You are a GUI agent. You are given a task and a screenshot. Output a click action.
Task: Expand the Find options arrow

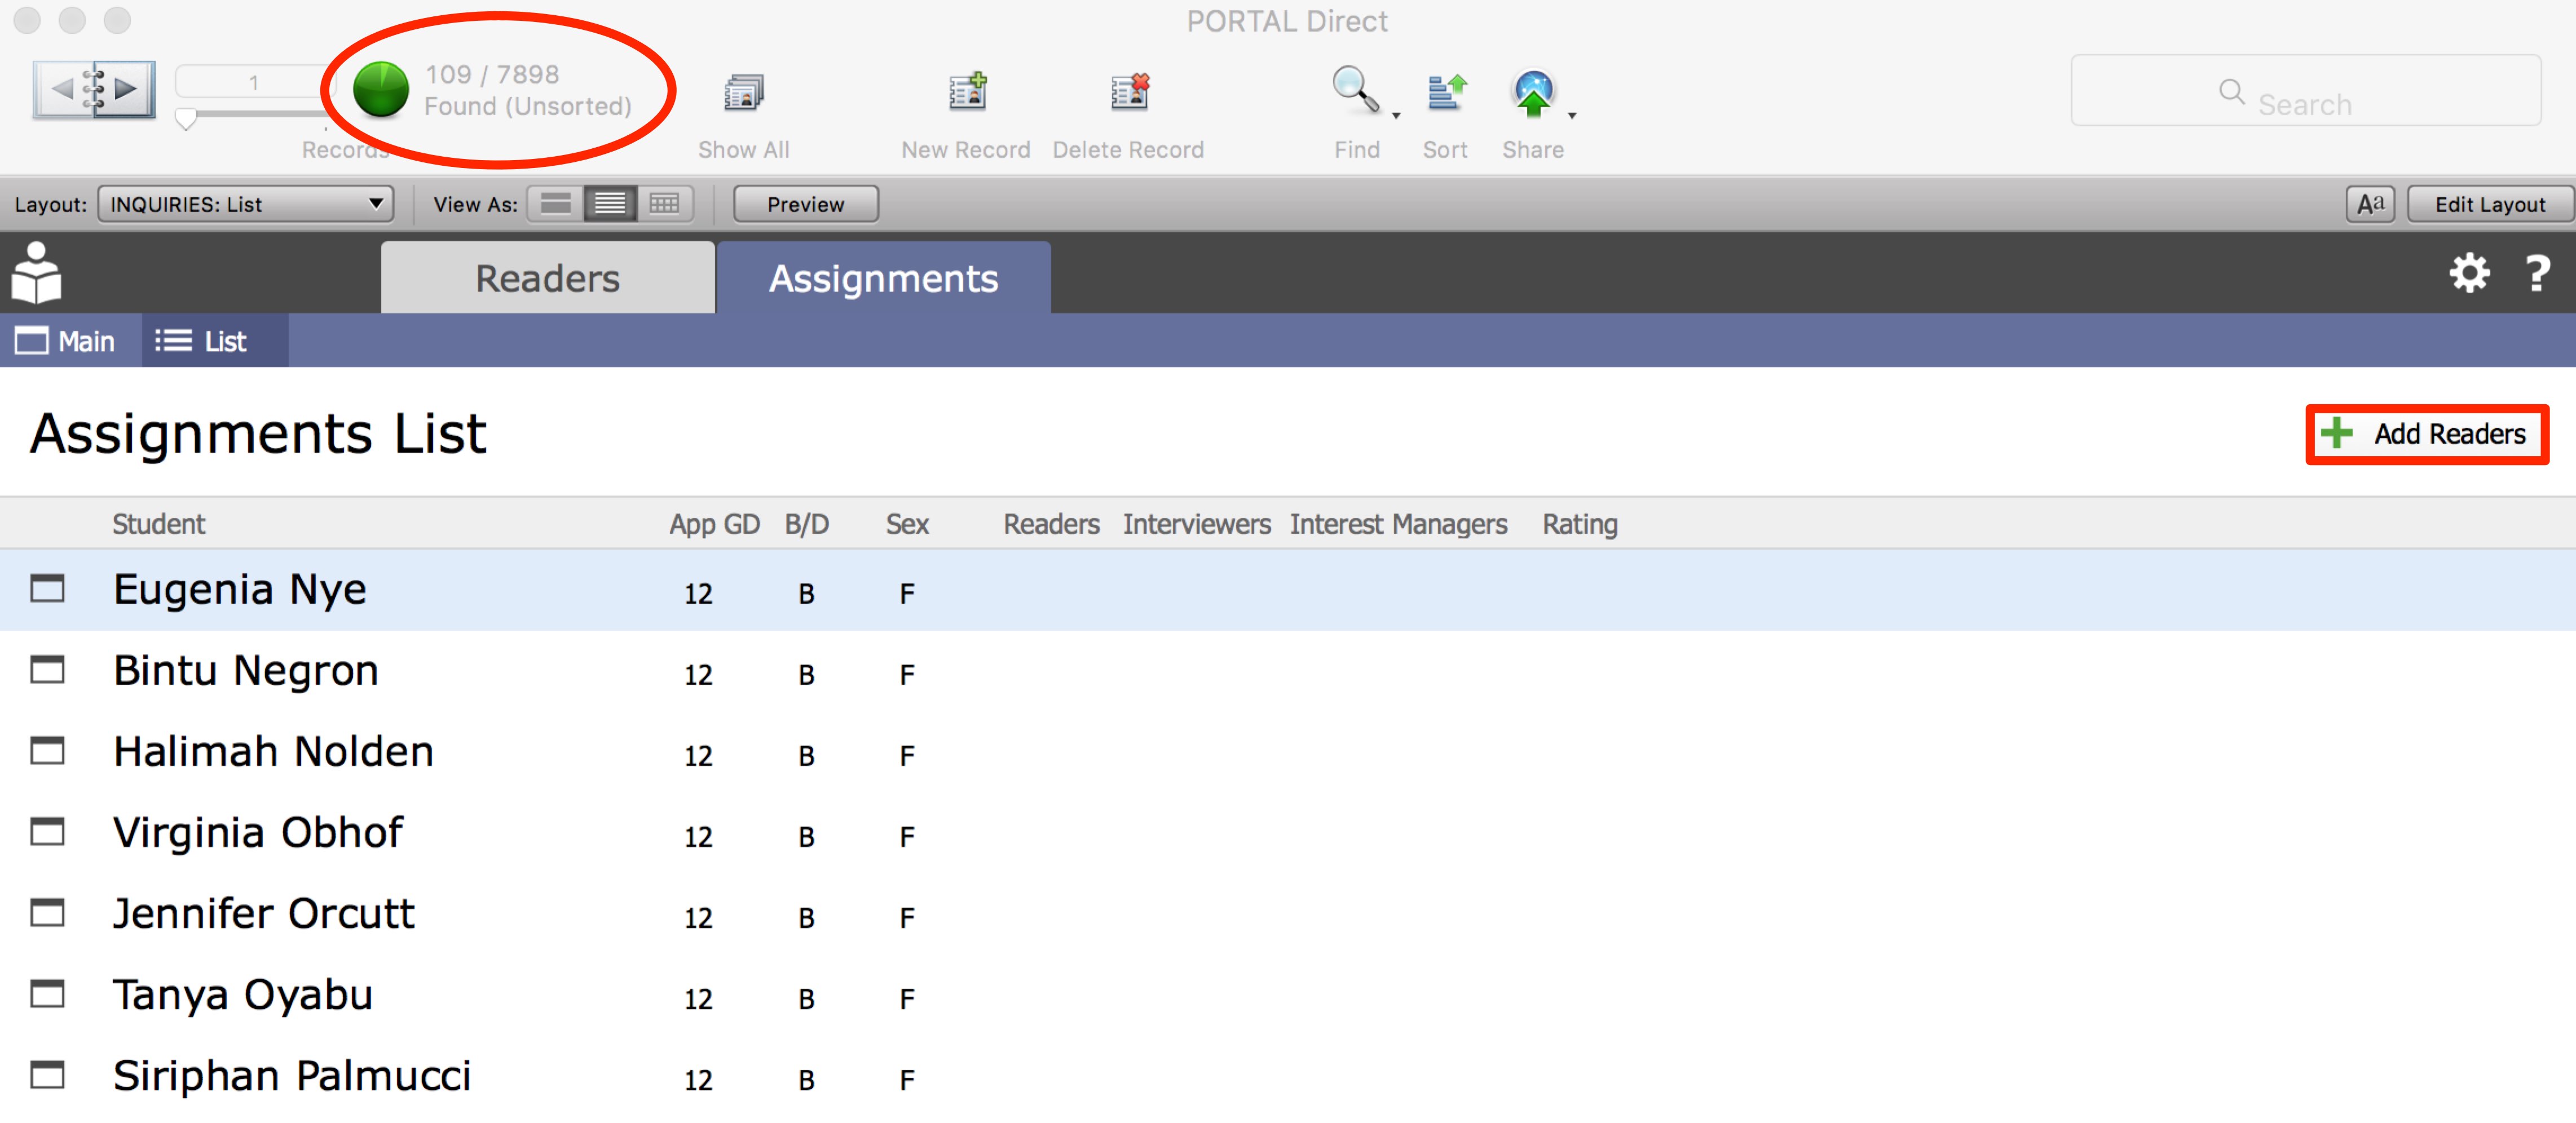point(1396,116)
